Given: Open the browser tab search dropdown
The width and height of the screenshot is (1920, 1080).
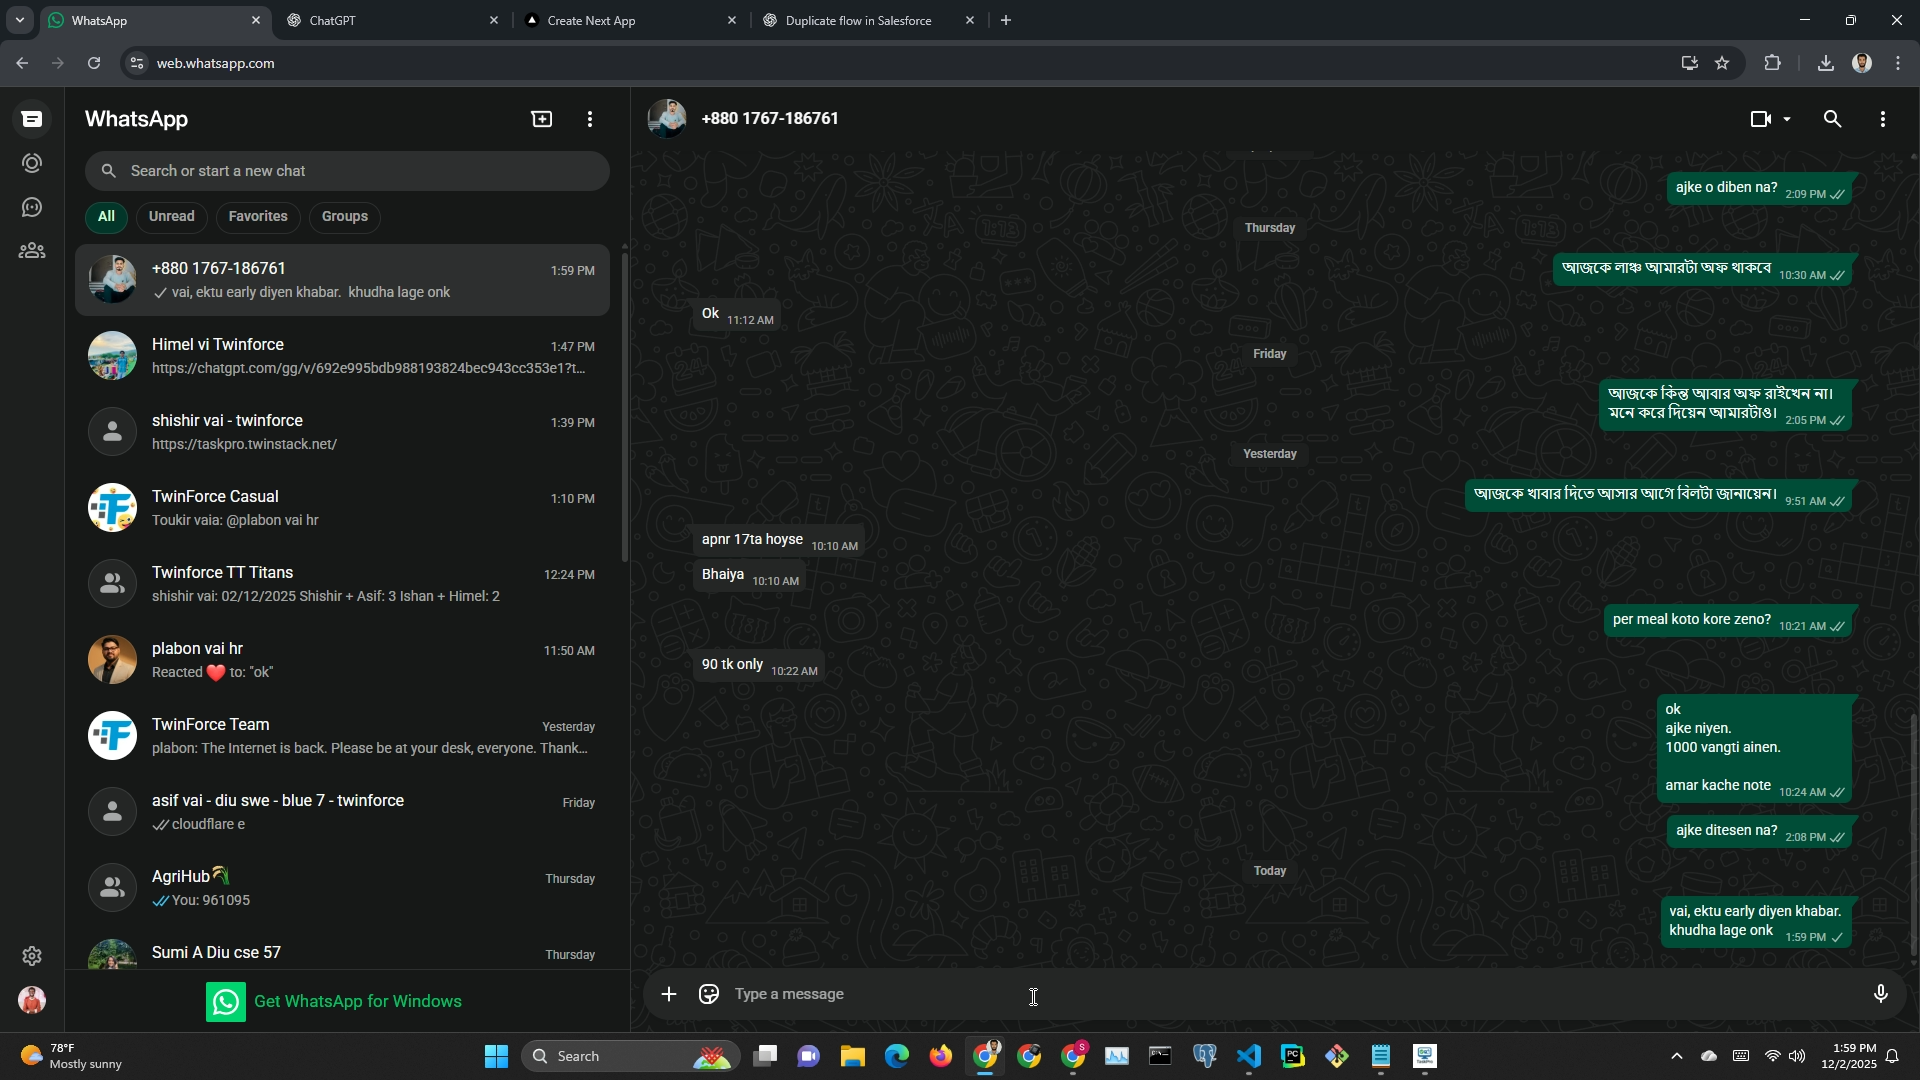Looking at the screenshot, I should (19, 20).
